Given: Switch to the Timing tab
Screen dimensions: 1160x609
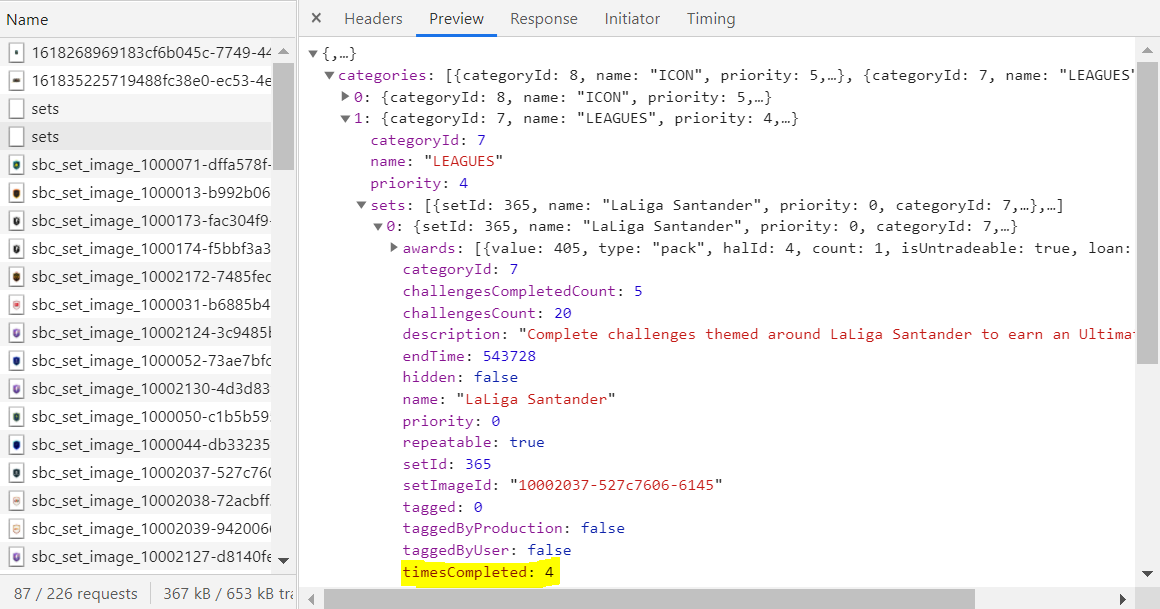Looking at the screenshot, I should point(711,18).
